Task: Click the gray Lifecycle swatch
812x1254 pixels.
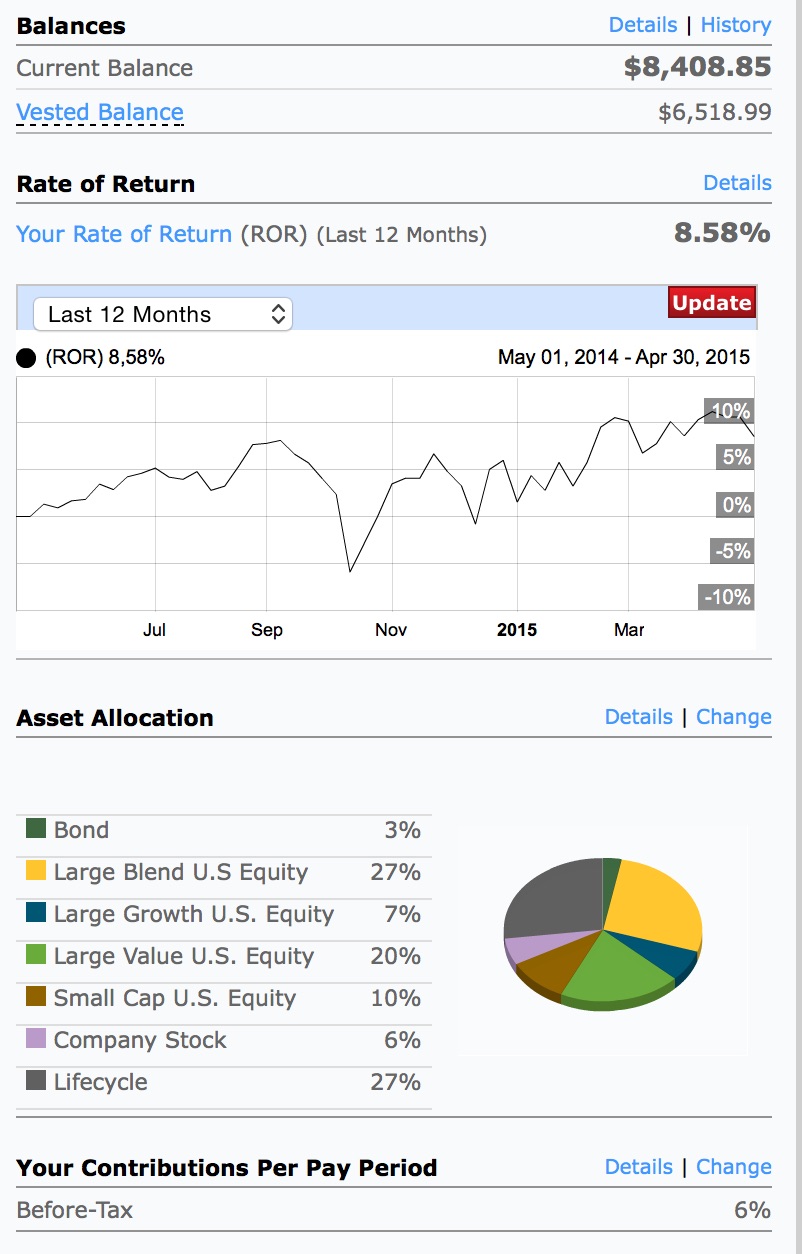Action: (36, 1081)
